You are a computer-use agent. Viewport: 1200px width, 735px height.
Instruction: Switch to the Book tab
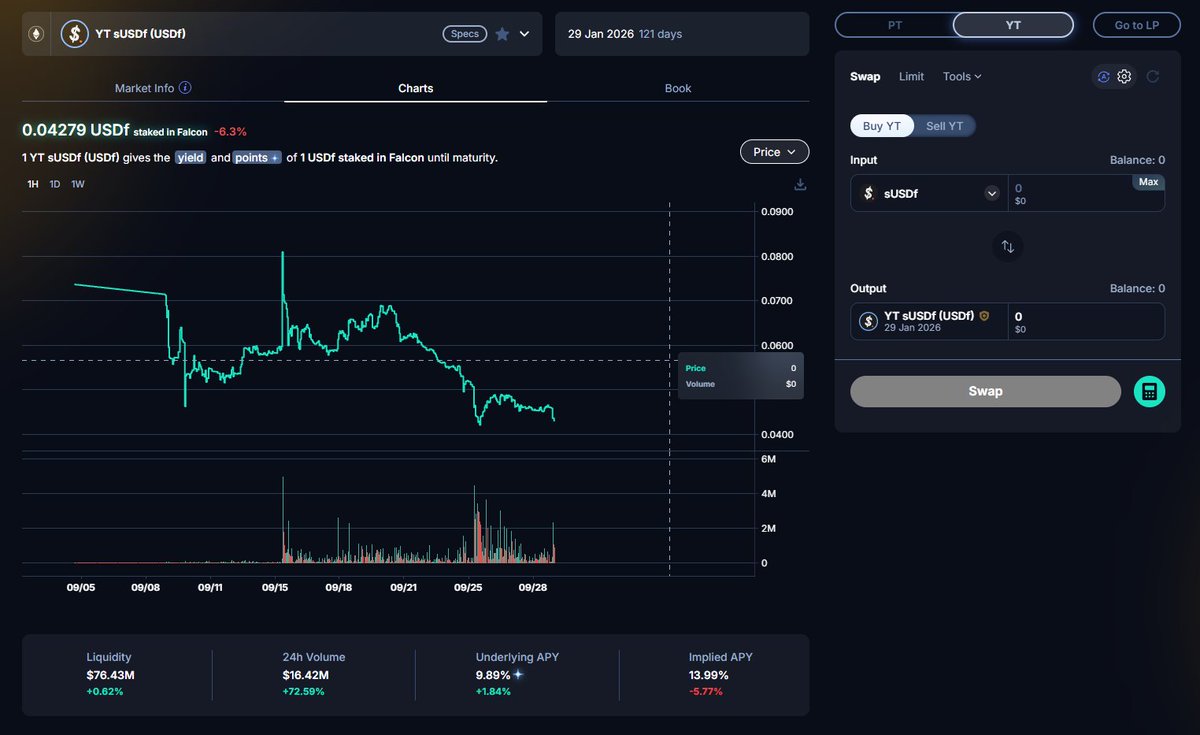[678, 88]
